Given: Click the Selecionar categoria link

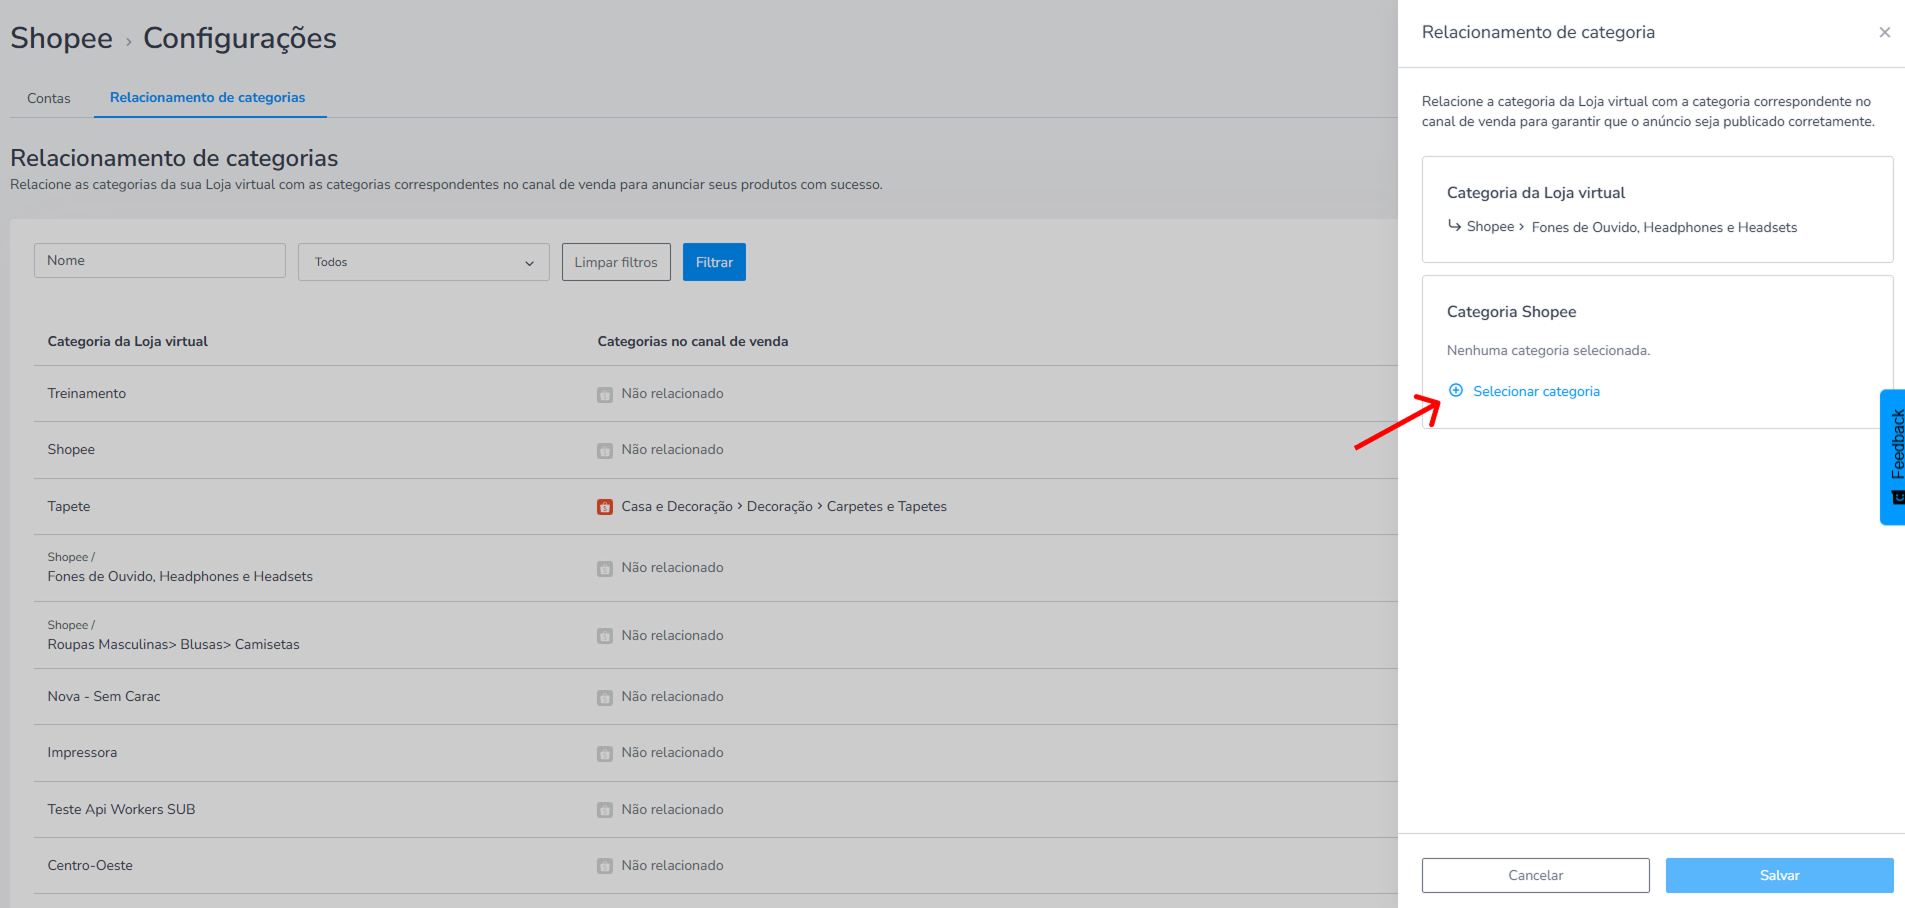Looking at the screenshot, I should coord(1536,391).
